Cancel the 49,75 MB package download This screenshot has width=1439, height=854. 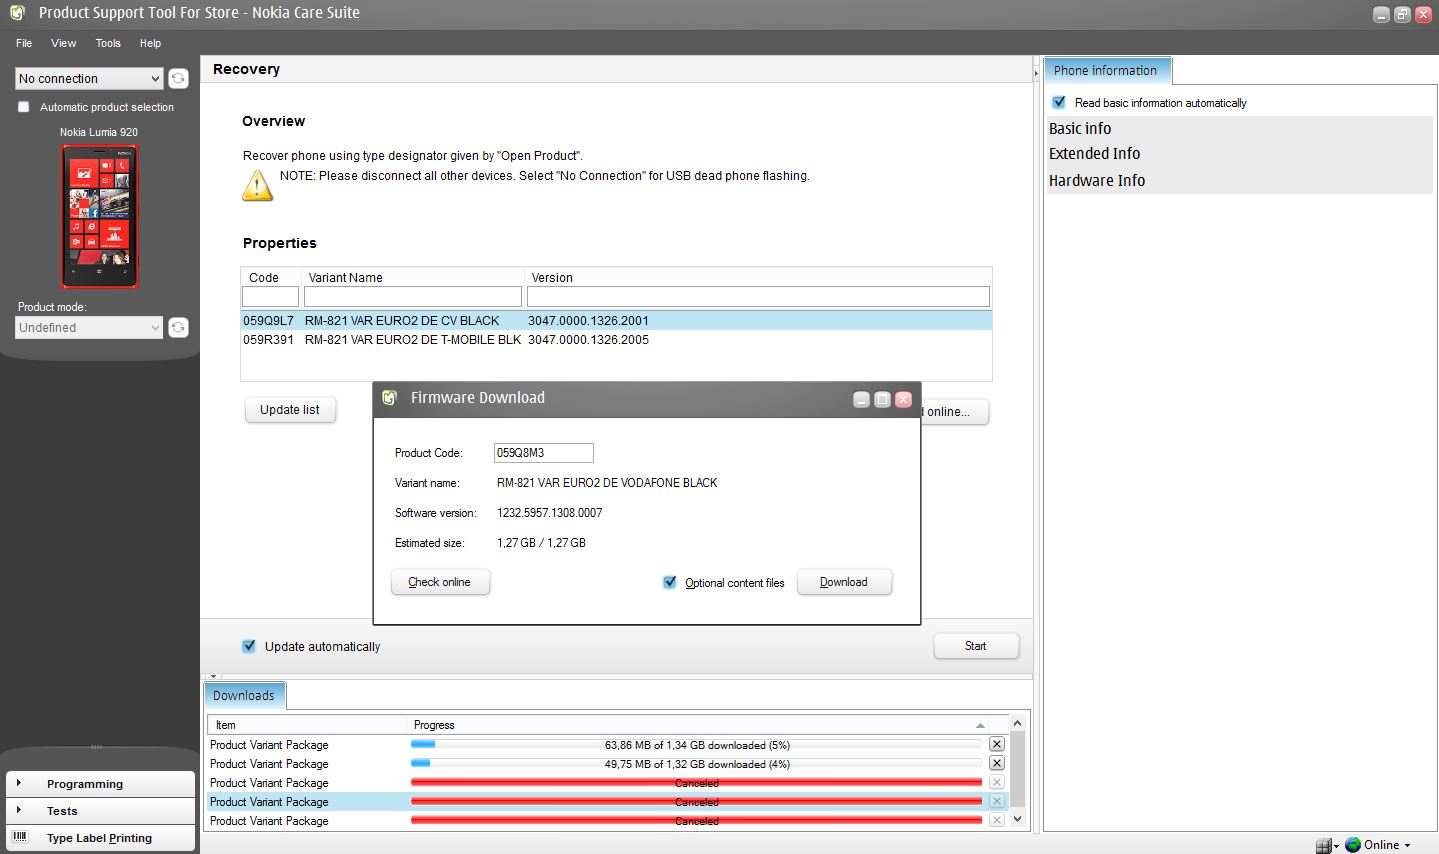pos(996,763)
